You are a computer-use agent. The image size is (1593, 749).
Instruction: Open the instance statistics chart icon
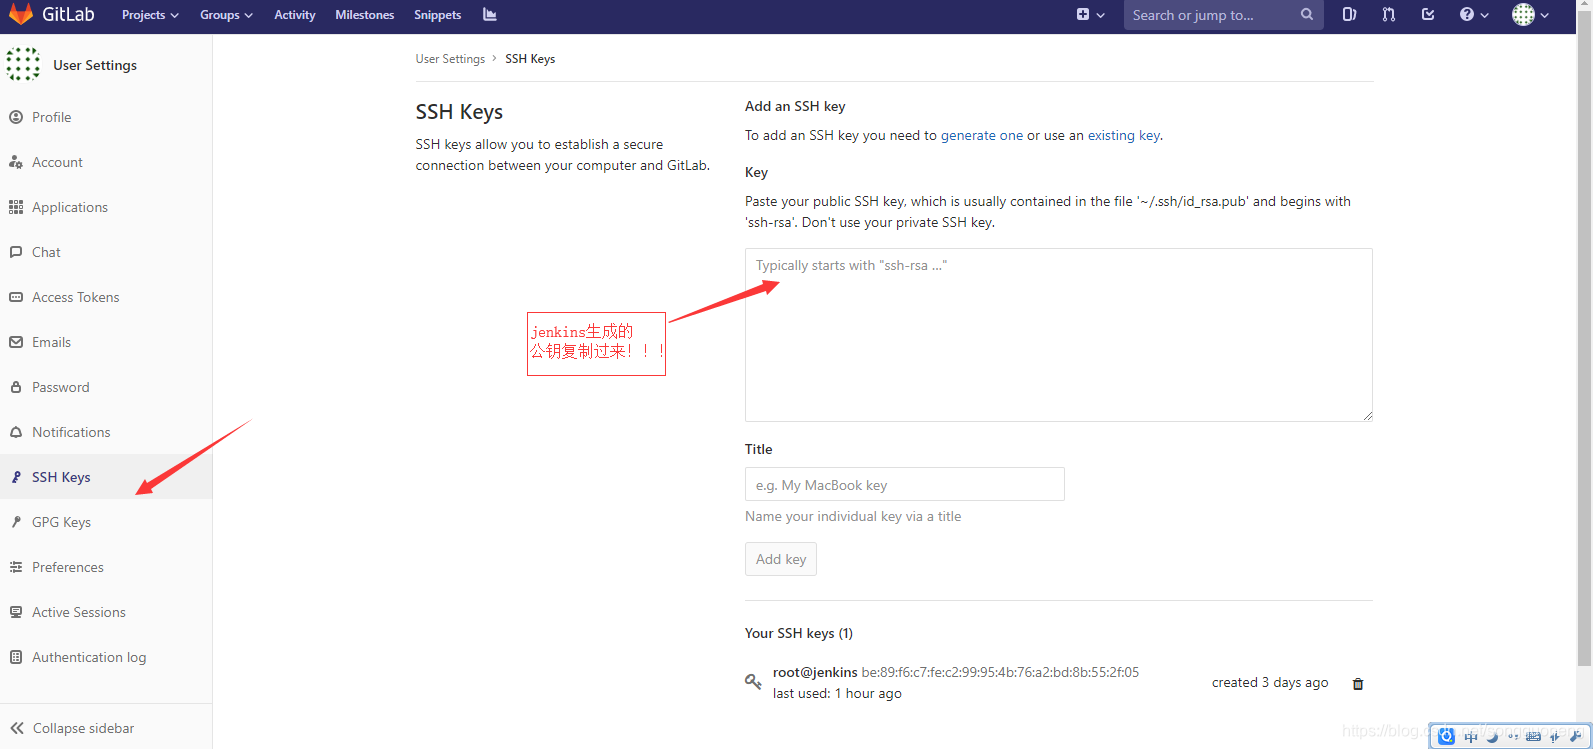pos(490,15)
